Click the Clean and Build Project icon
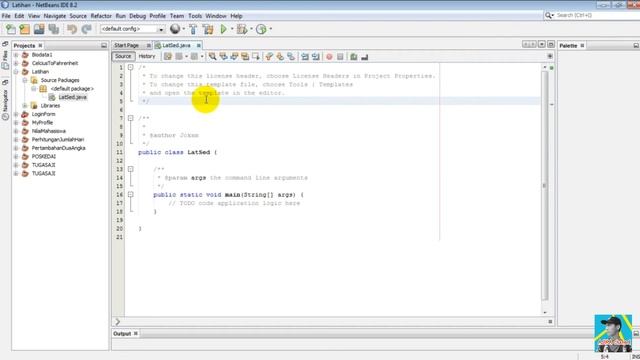The height and width of the screenshot is (360, 640). click(x=208, y=29)
